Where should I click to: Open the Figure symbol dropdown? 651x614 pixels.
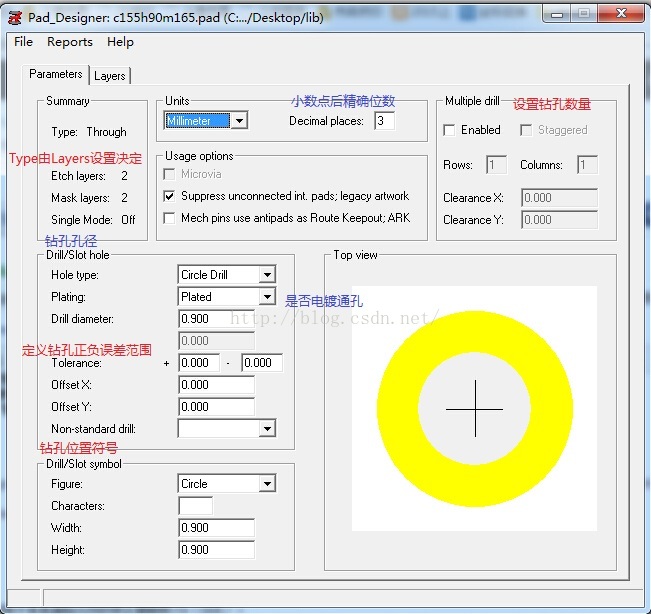point(266,484)
